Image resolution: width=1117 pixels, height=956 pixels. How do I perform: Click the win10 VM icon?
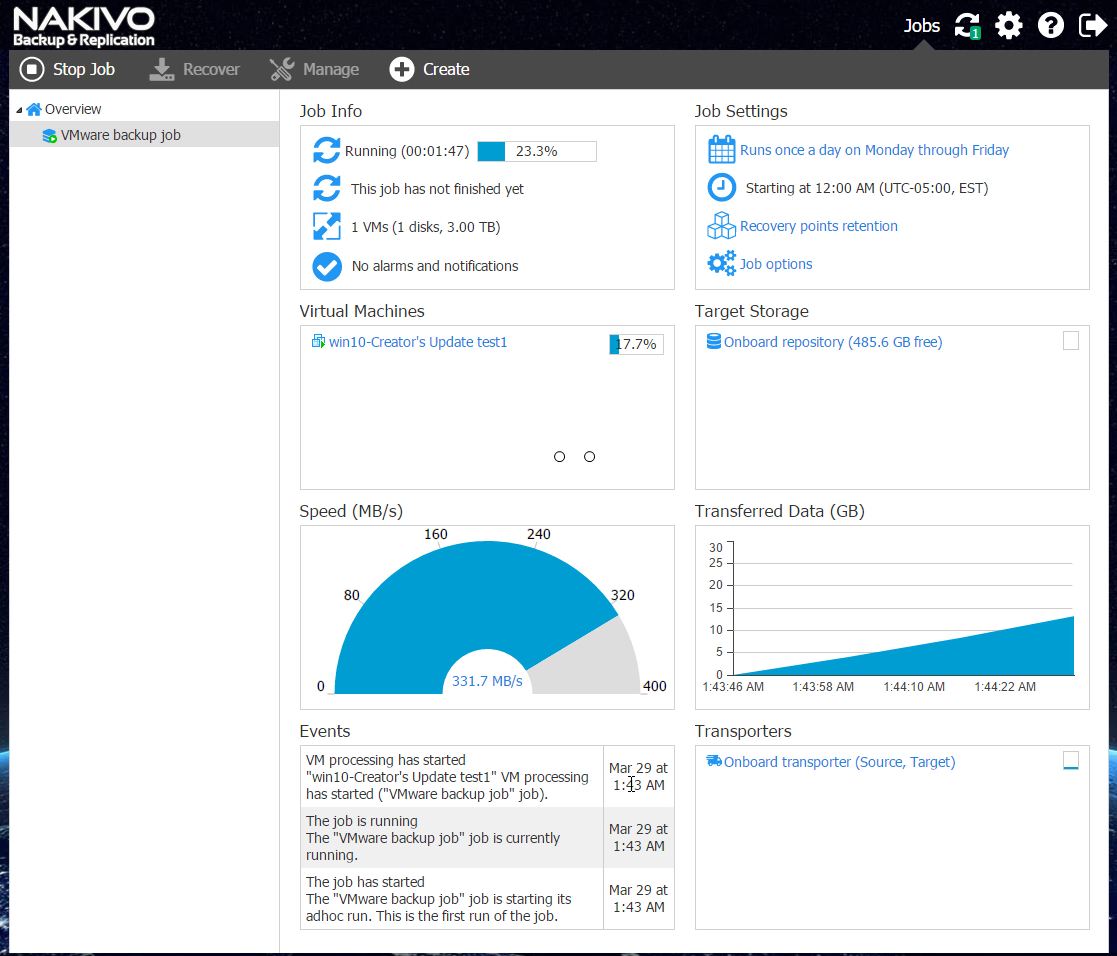tap(318, 341)
